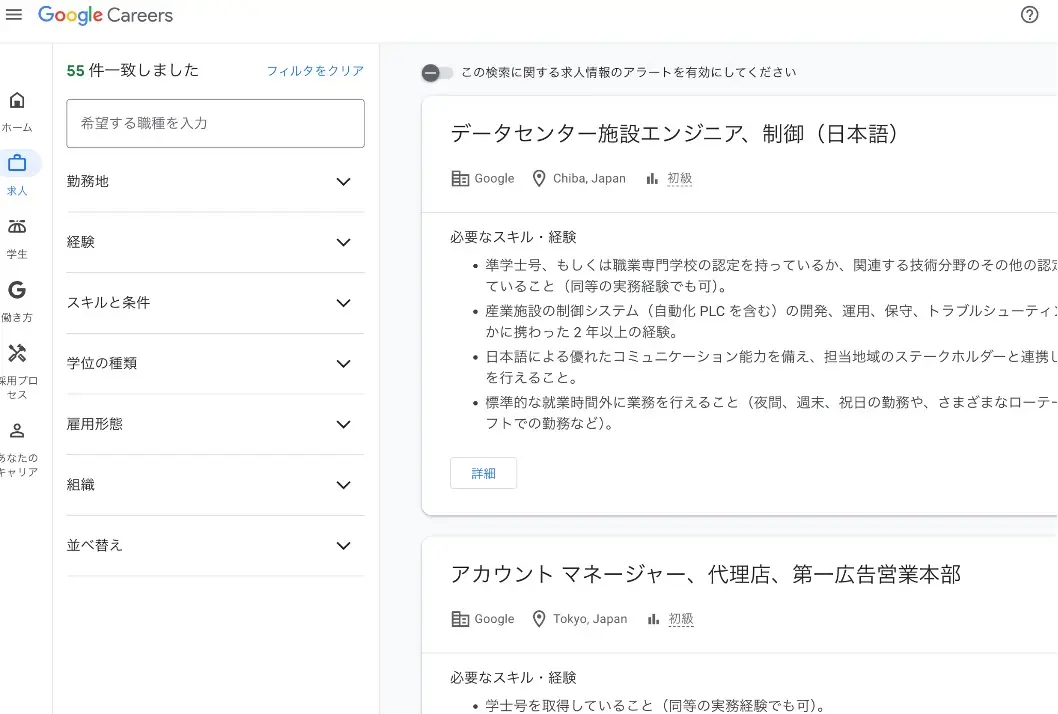Click the company icon beside Chiba job's Google

click(x=460, y=179)
